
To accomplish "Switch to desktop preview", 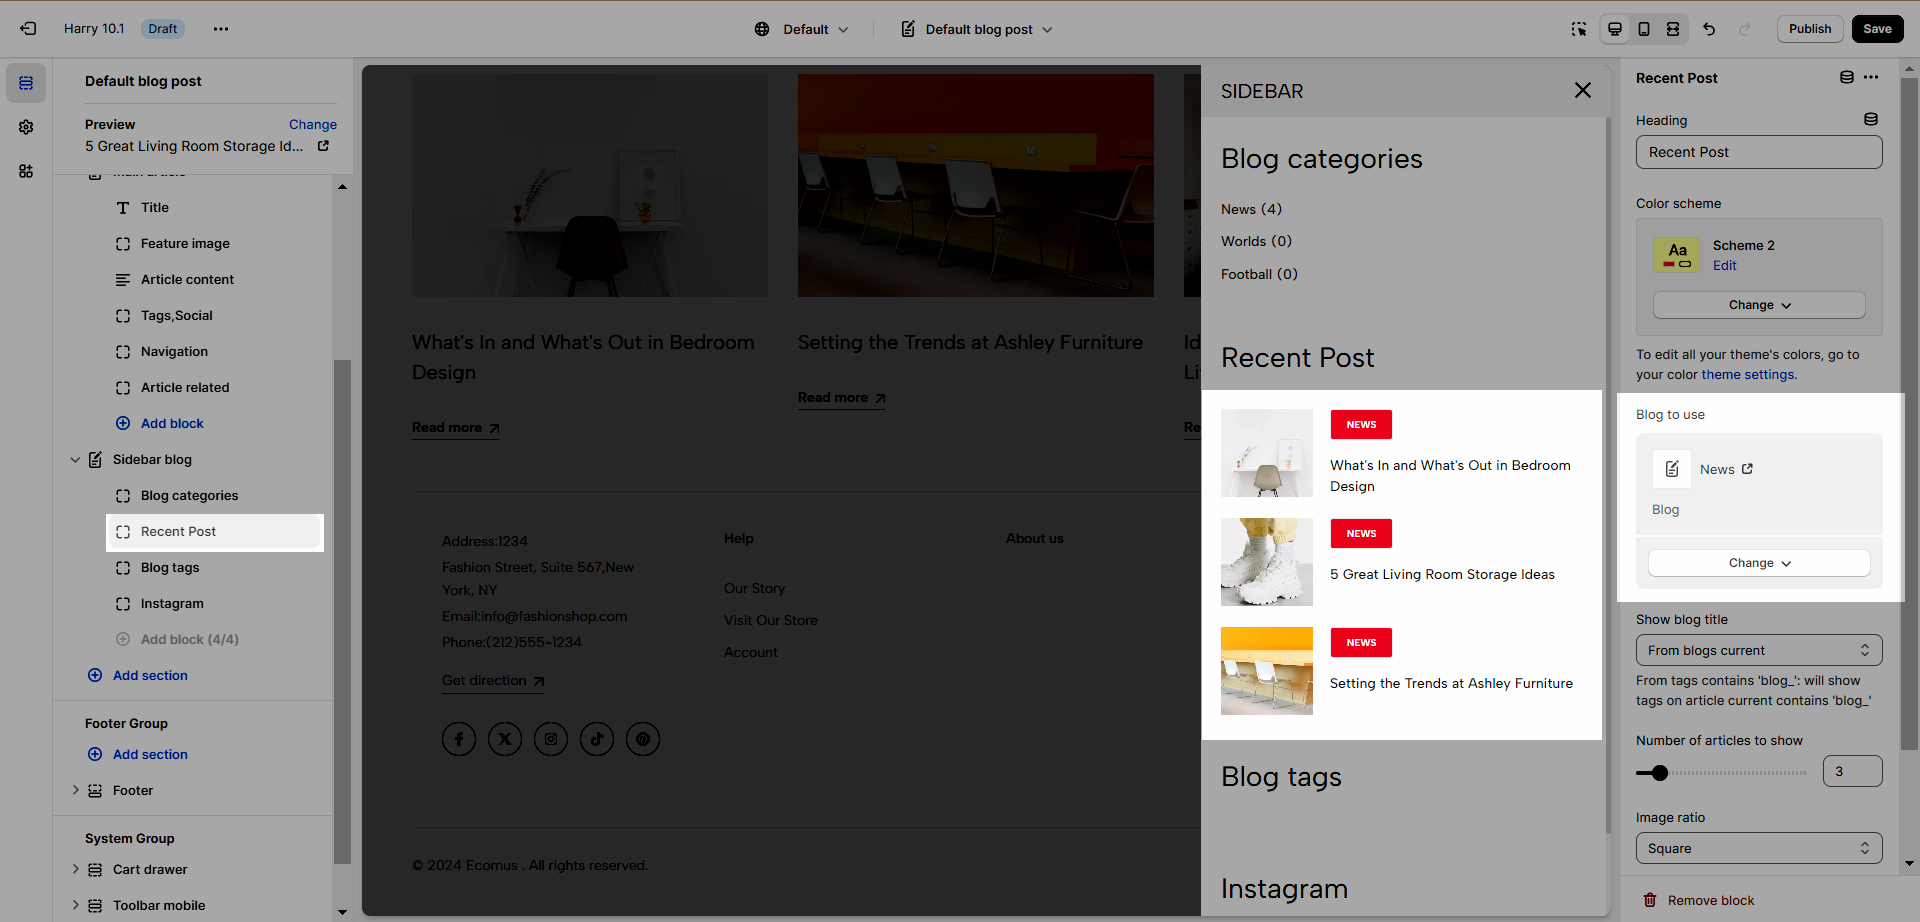I will point(1615,29).
